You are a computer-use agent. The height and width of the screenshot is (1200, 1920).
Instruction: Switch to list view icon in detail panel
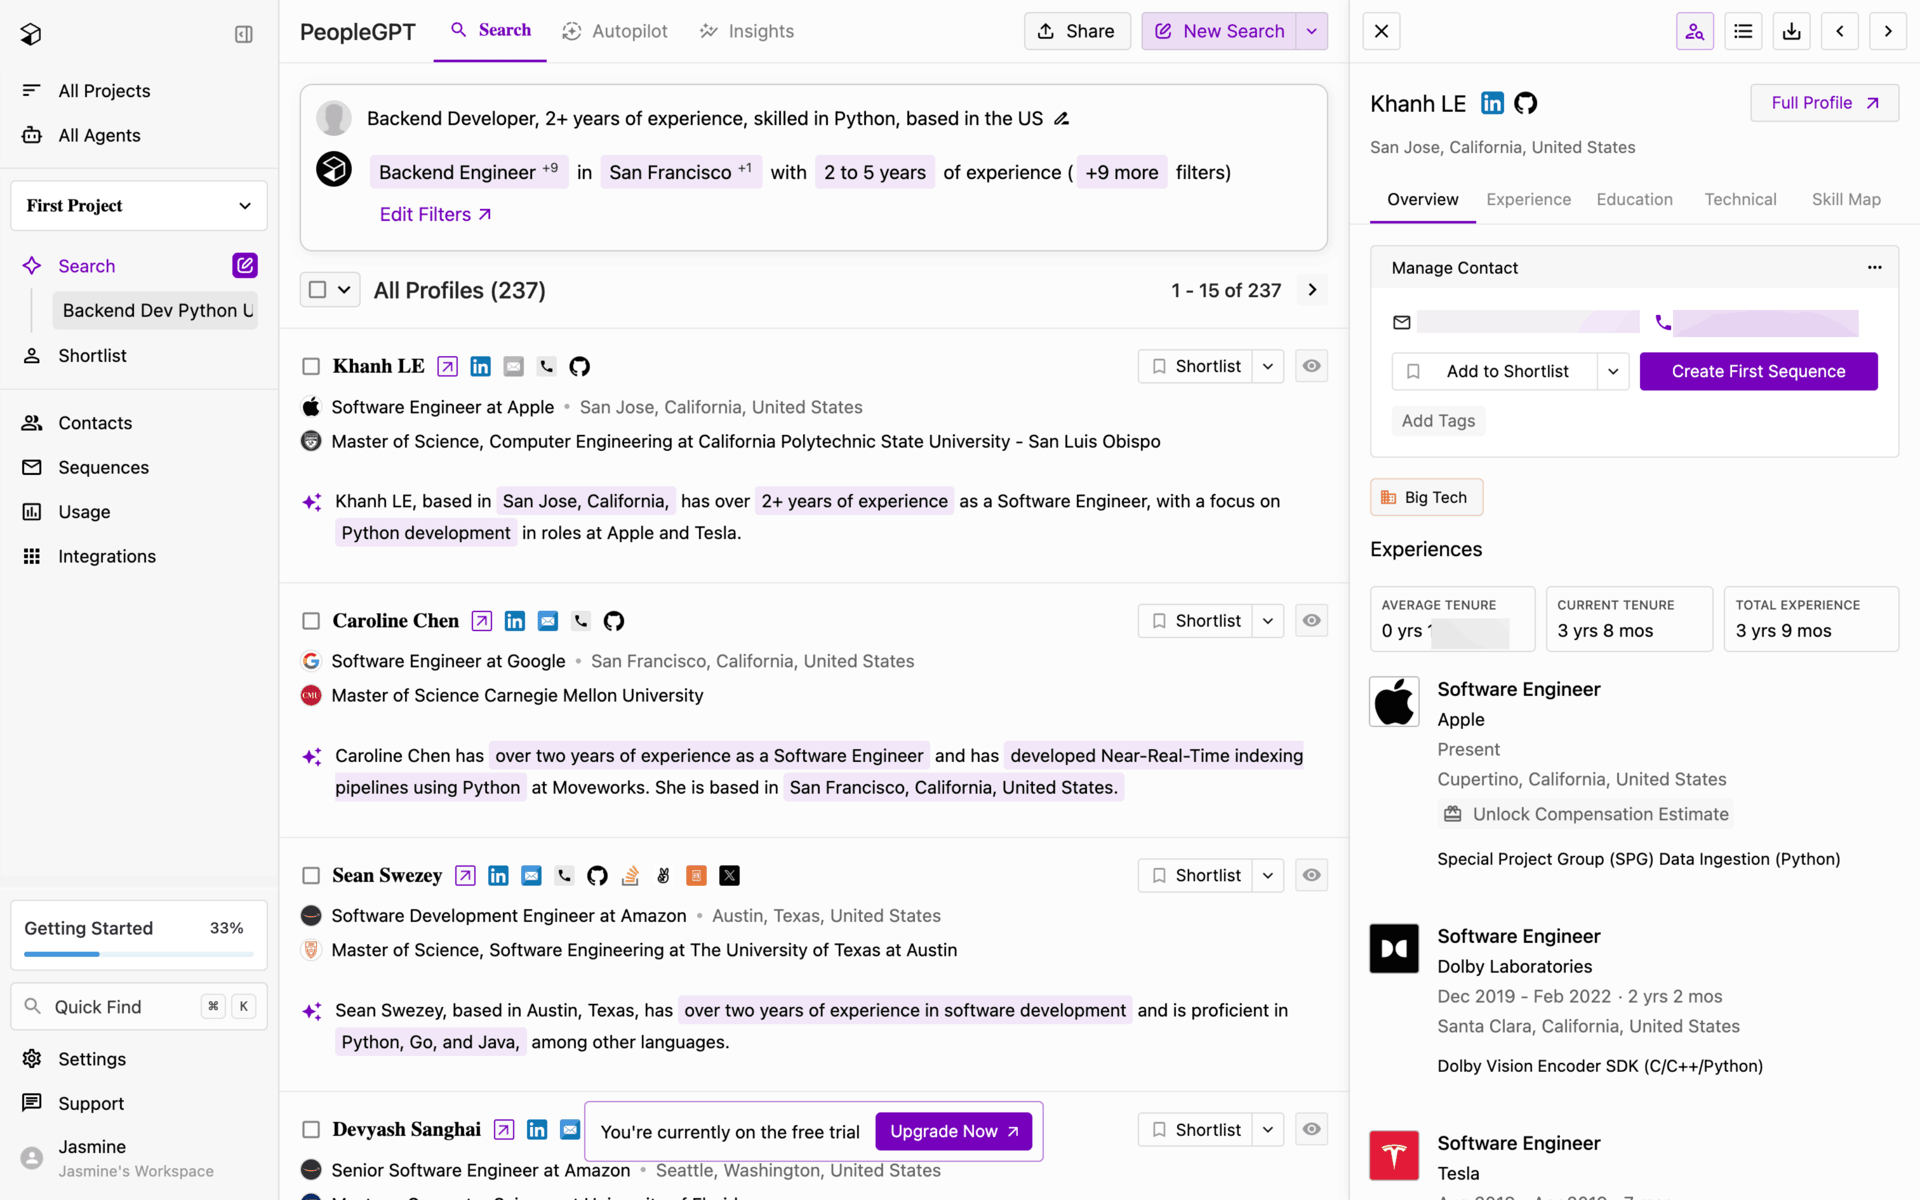[1743, 31]
